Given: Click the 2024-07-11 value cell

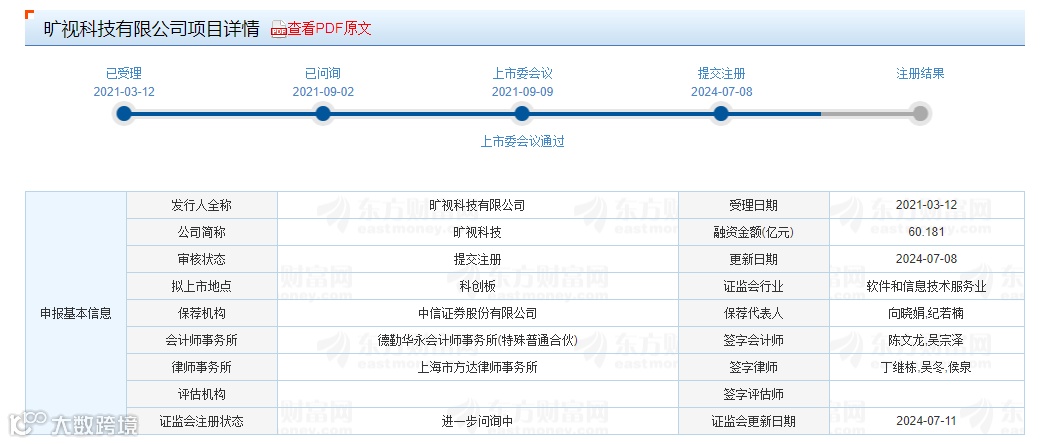Looking at the screenshot, I should (x=926, y=421).
